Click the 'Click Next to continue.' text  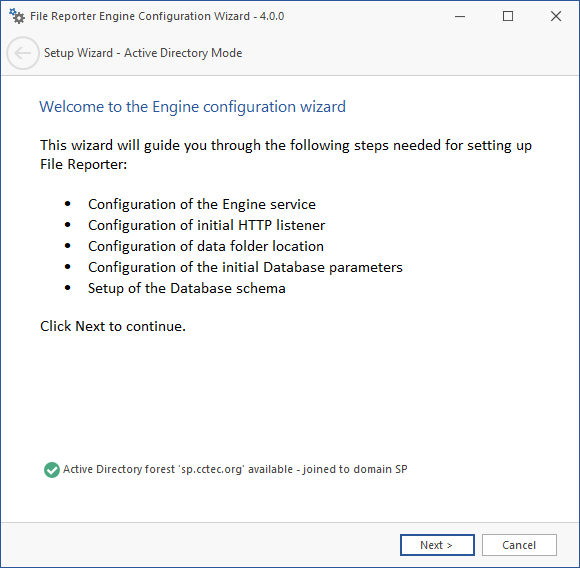[x=113, y=326]
